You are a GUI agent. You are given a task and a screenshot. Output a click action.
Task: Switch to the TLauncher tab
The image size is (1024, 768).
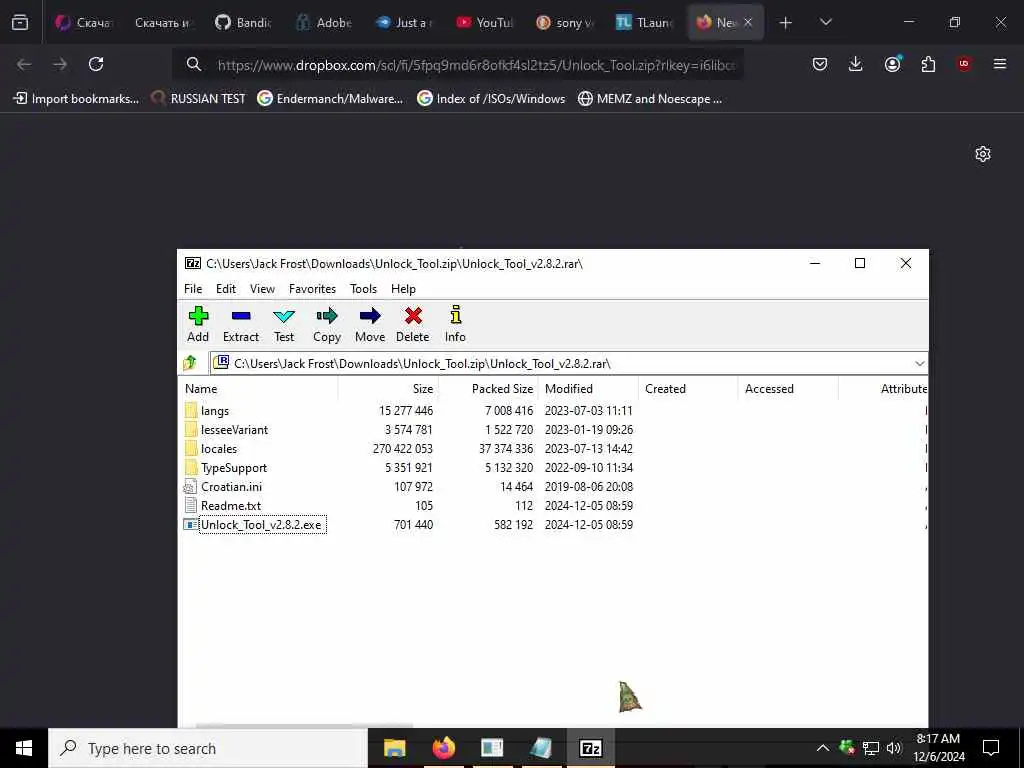(x=645, y=23)
